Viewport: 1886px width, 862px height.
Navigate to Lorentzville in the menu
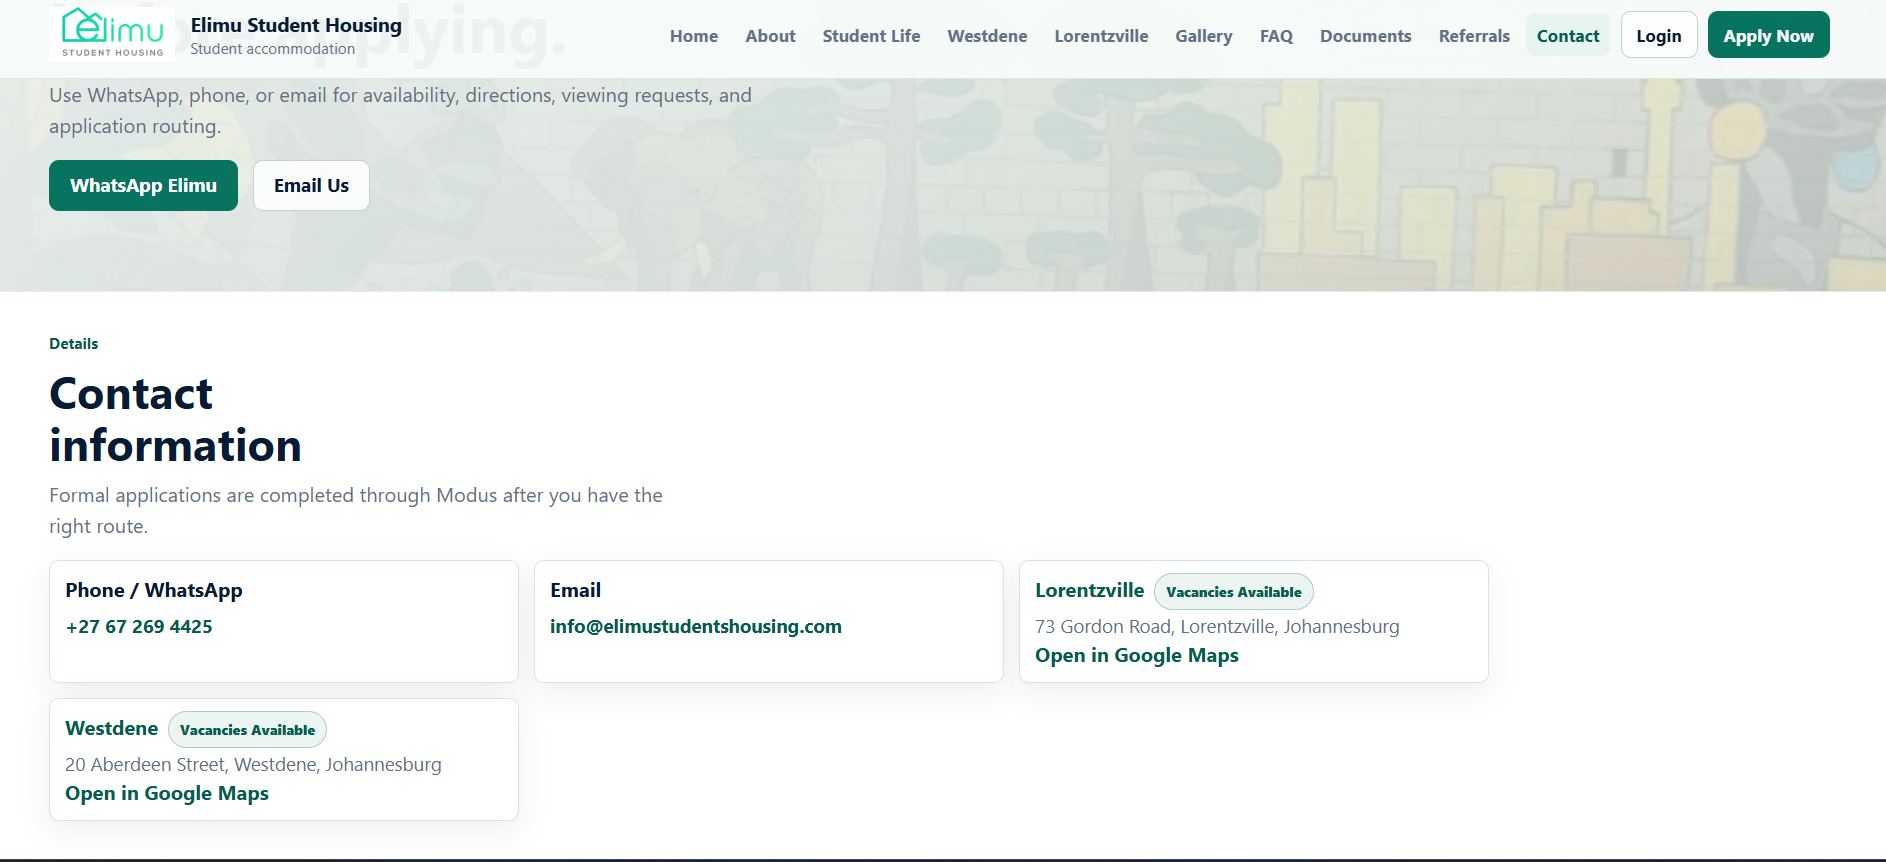tap(1101, 36)
